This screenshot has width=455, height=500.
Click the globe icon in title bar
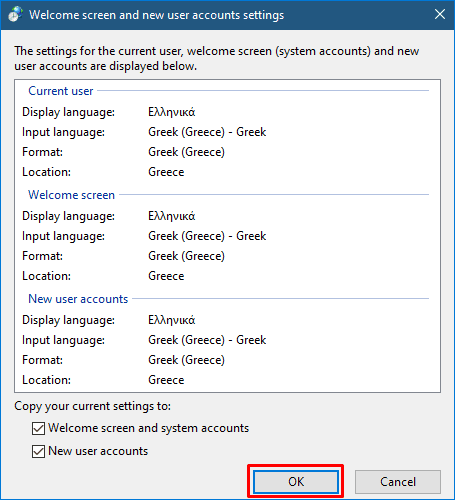(x=15, y=15)
